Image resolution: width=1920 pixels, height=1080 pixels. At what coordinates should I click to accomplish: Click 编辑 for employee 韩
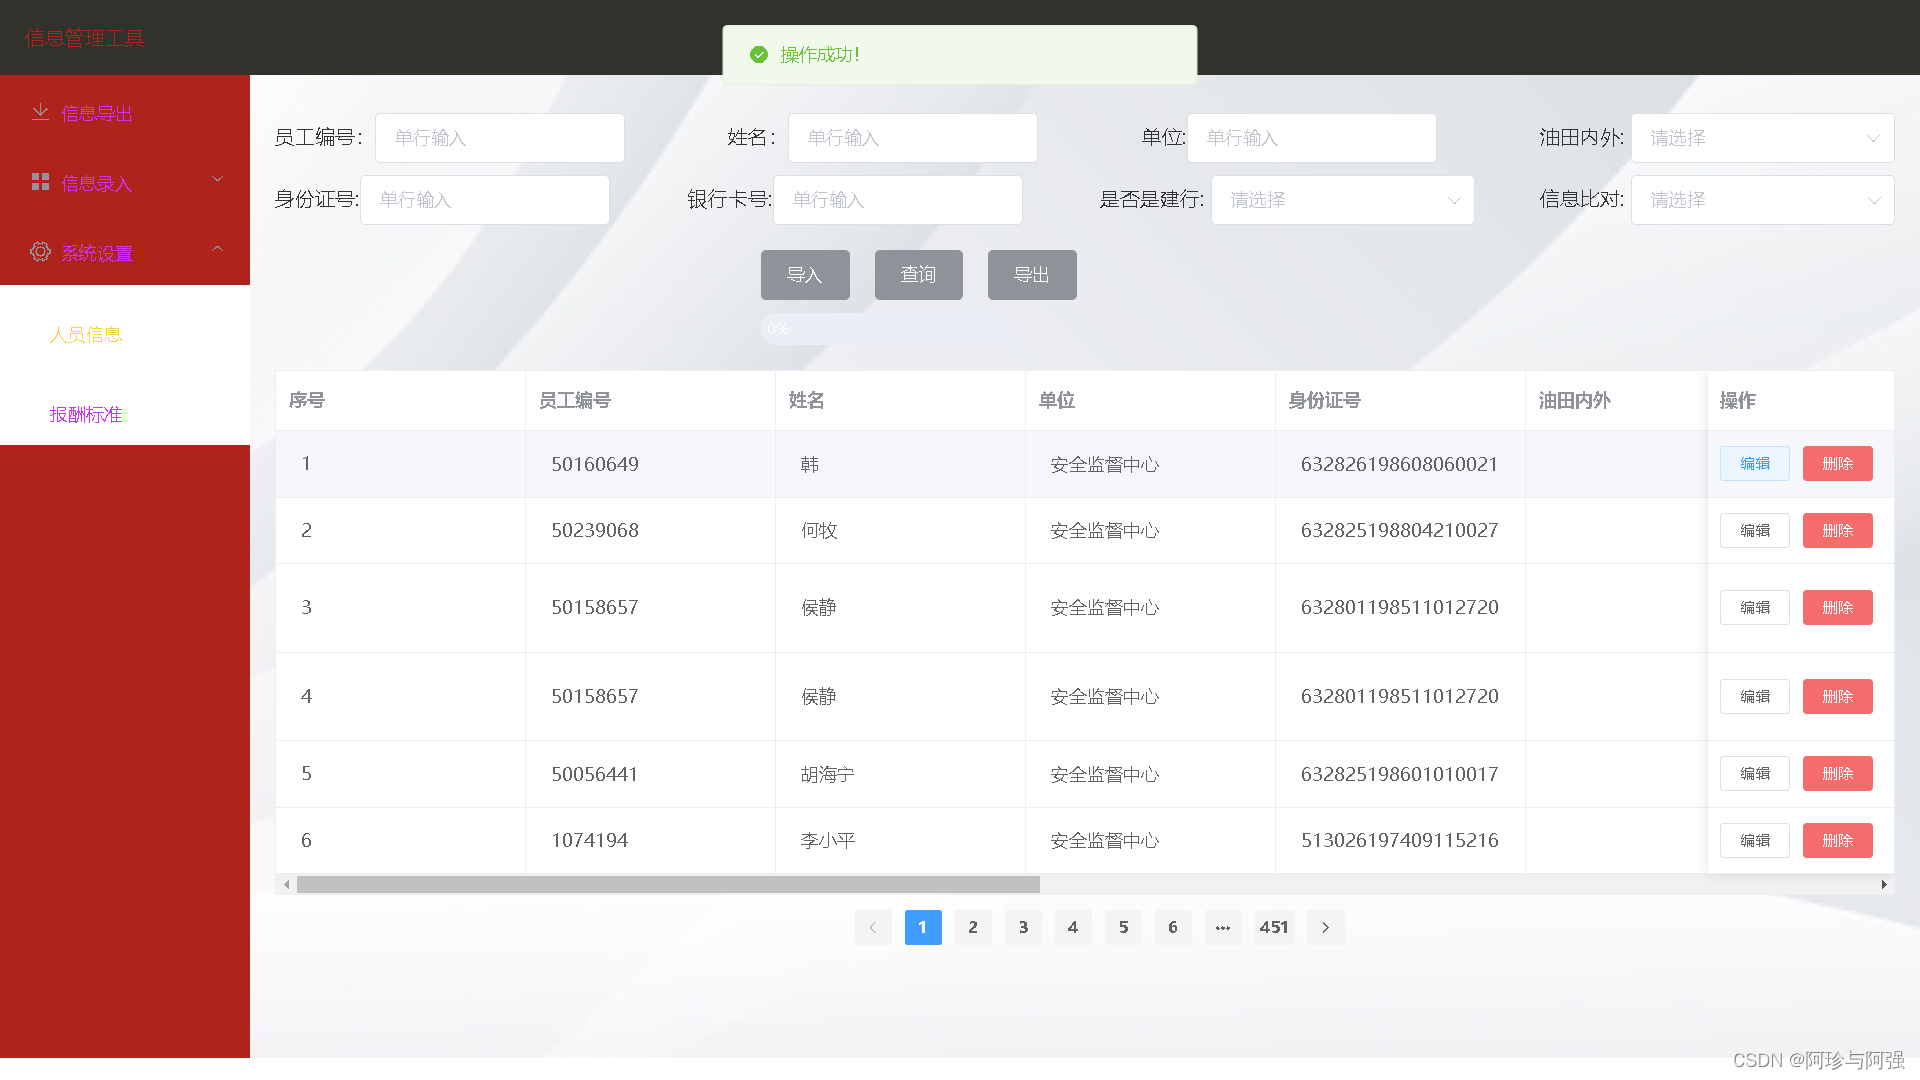pyautogui.click(x=1754, y=463)
